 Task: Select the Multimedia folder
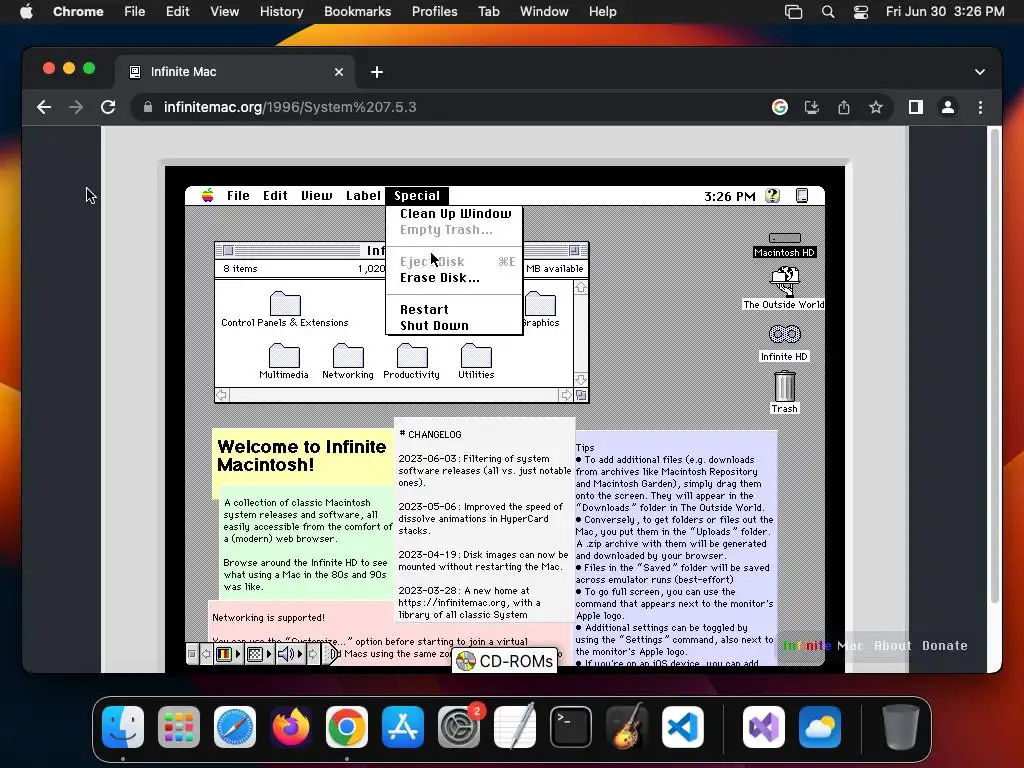(284, 356)
